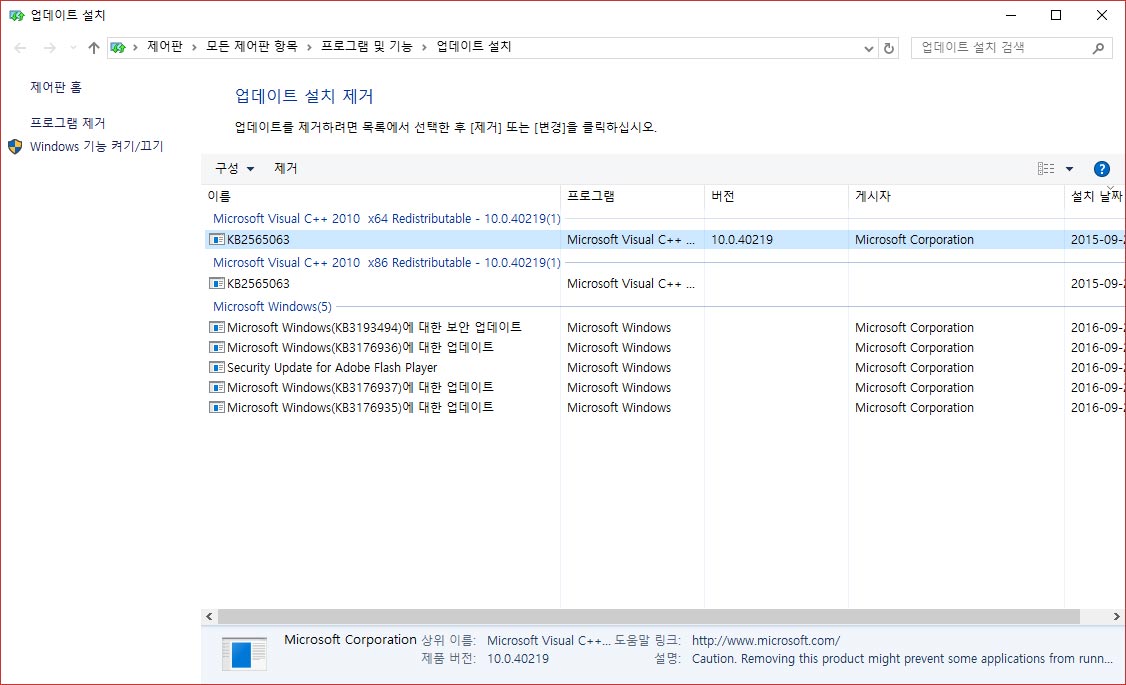The width and height of the screenshot is (1126, 685).
Task: Select the KB3176935 업데이트 row
Action: pos(664,408)
